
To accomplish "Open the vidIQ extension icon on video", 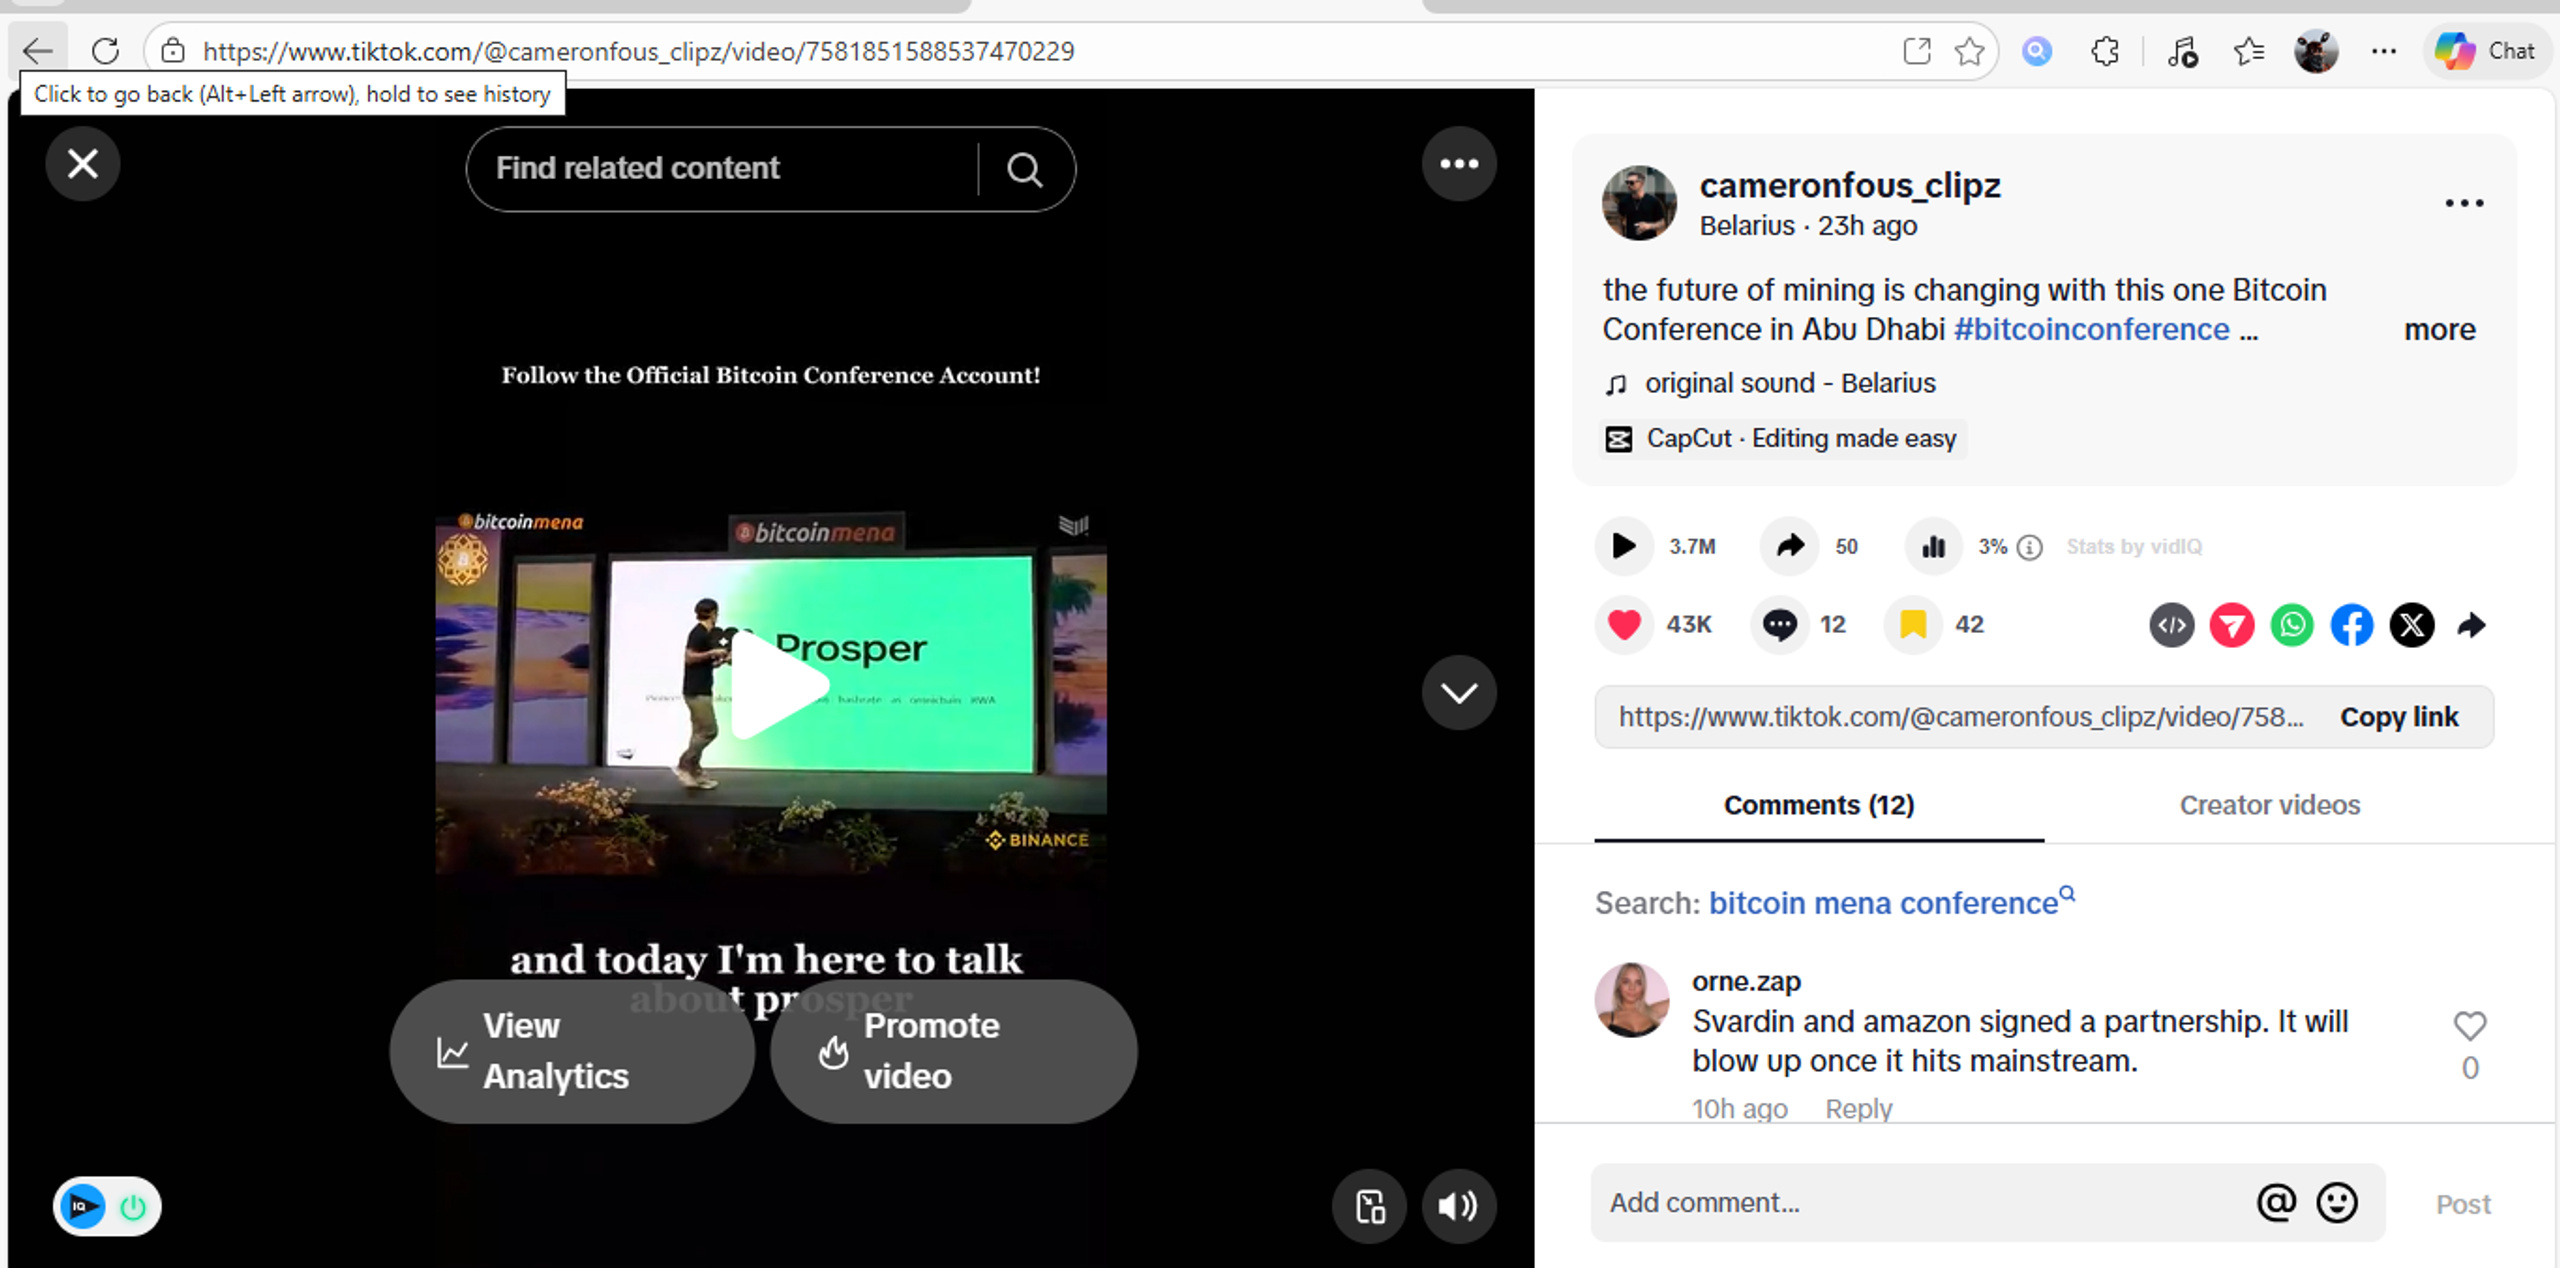I will 83,1206.
